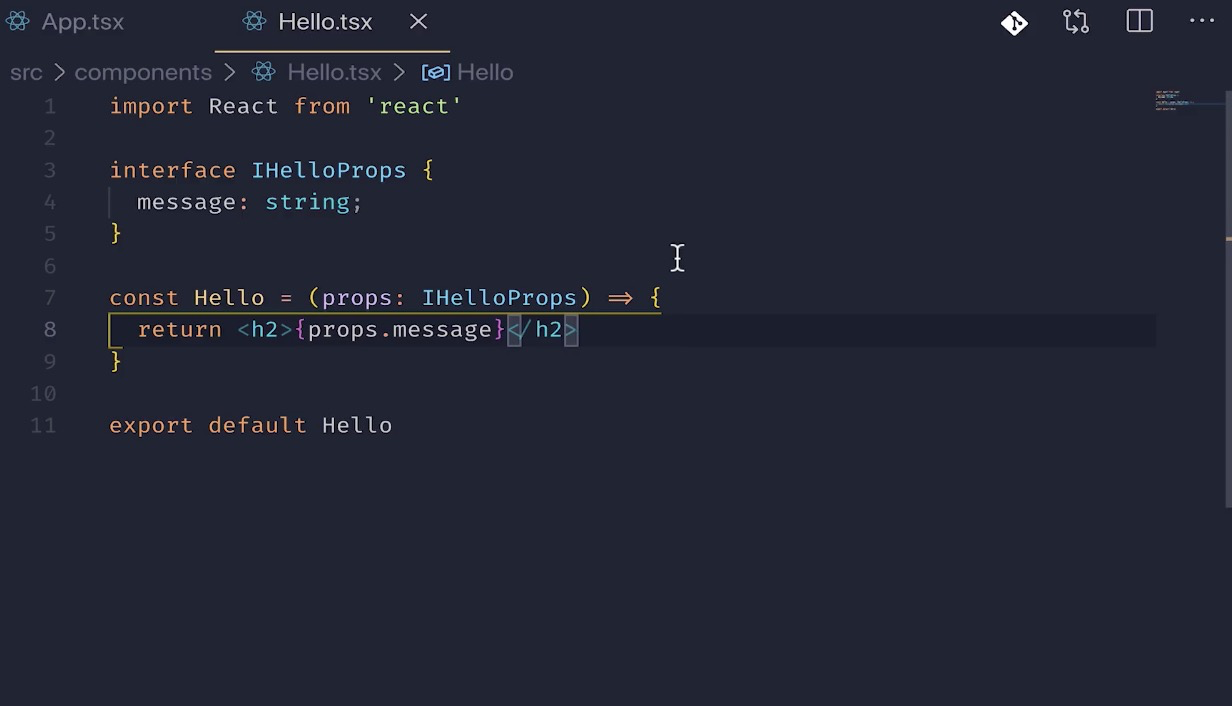
Task: Split the editor to the right
Action: (x=1140, y=22)
